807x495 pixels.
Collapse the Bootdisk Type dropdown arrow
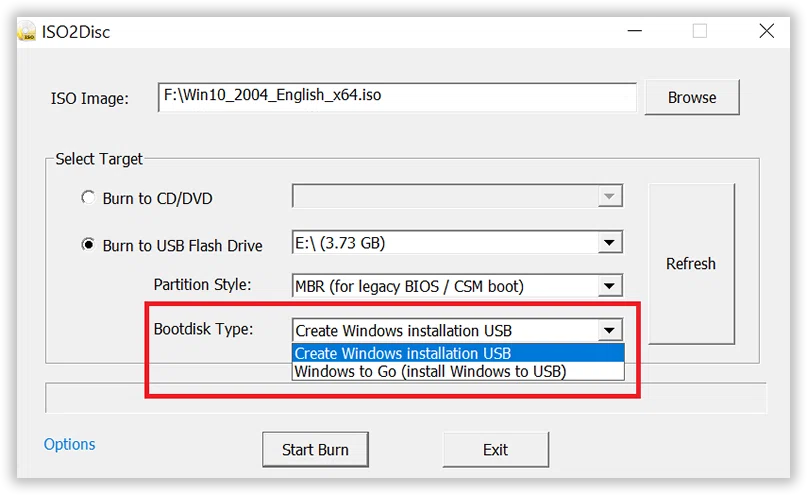pyautogui.click(x=609, y=330)
